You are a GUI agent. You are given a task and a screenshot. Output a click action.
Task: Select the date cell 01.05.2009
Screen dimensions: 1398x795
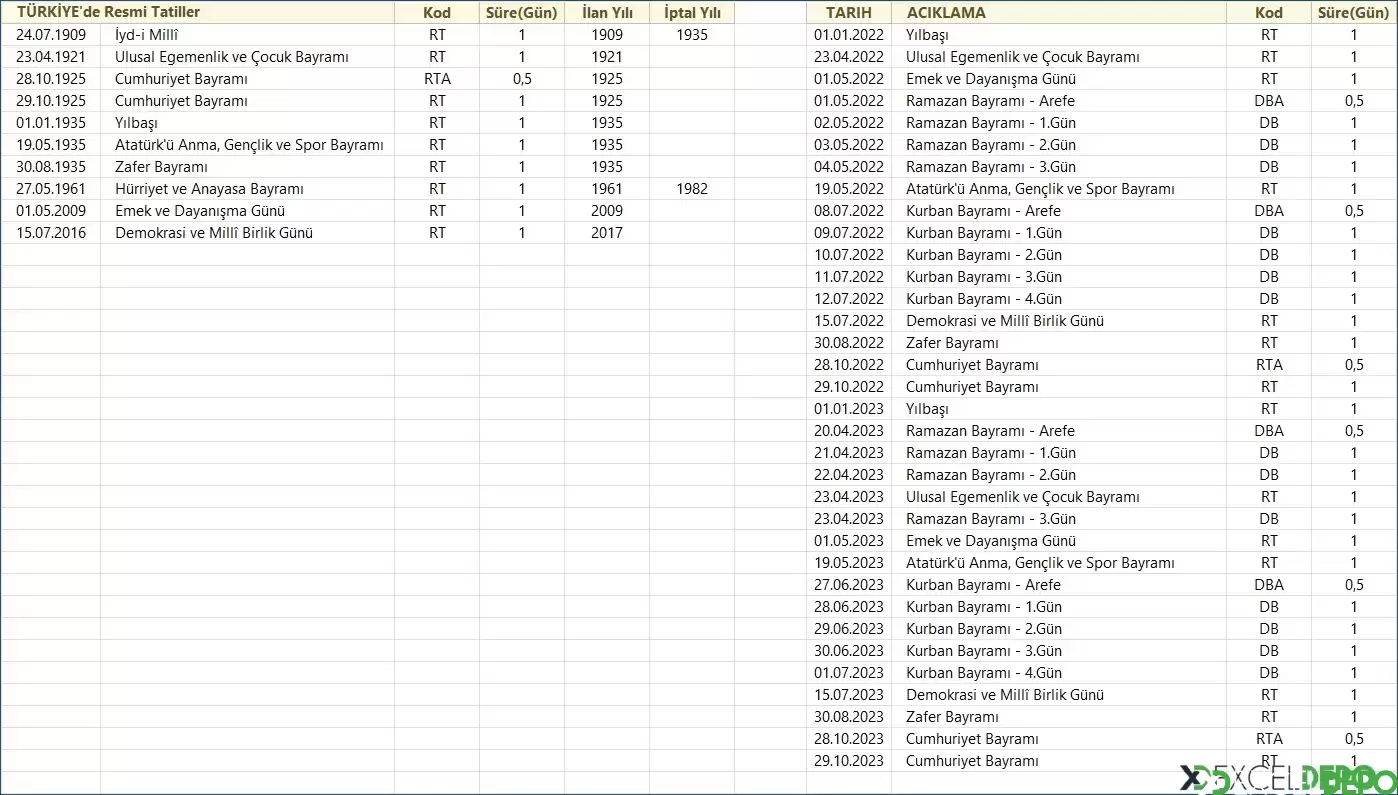point(51,211)
